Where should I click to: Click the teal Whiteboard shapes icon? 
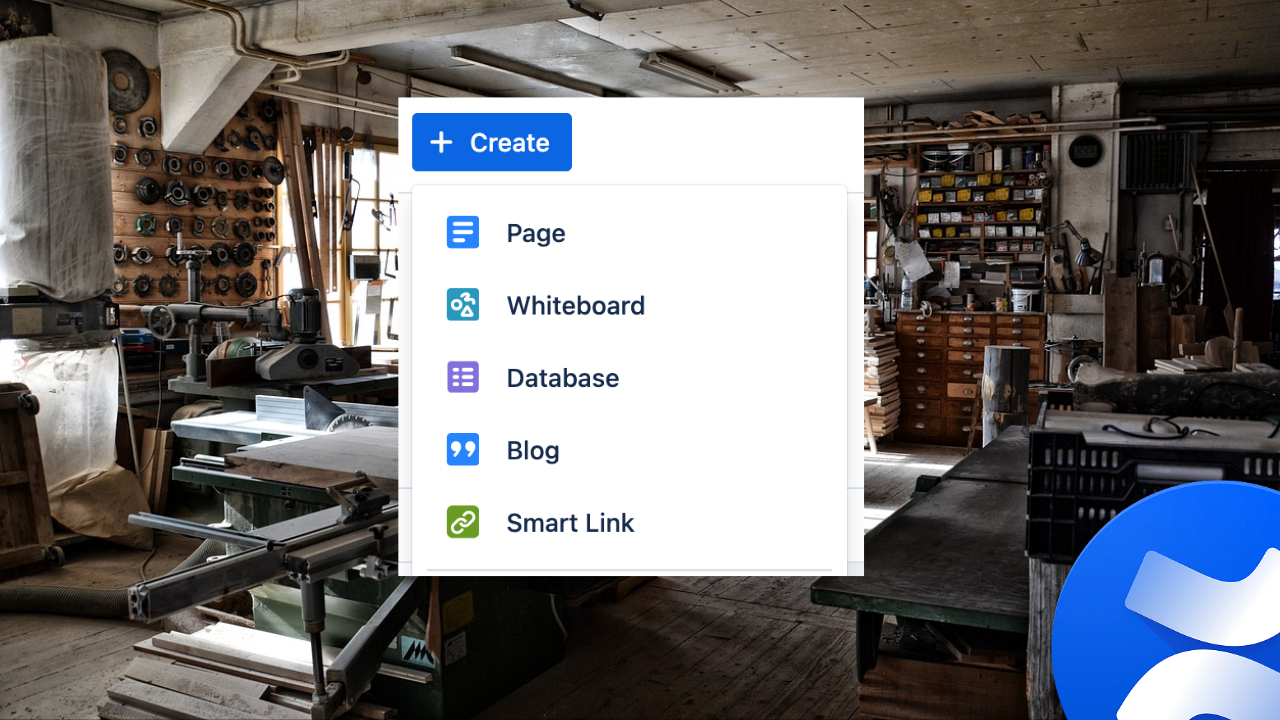point(463,305)
